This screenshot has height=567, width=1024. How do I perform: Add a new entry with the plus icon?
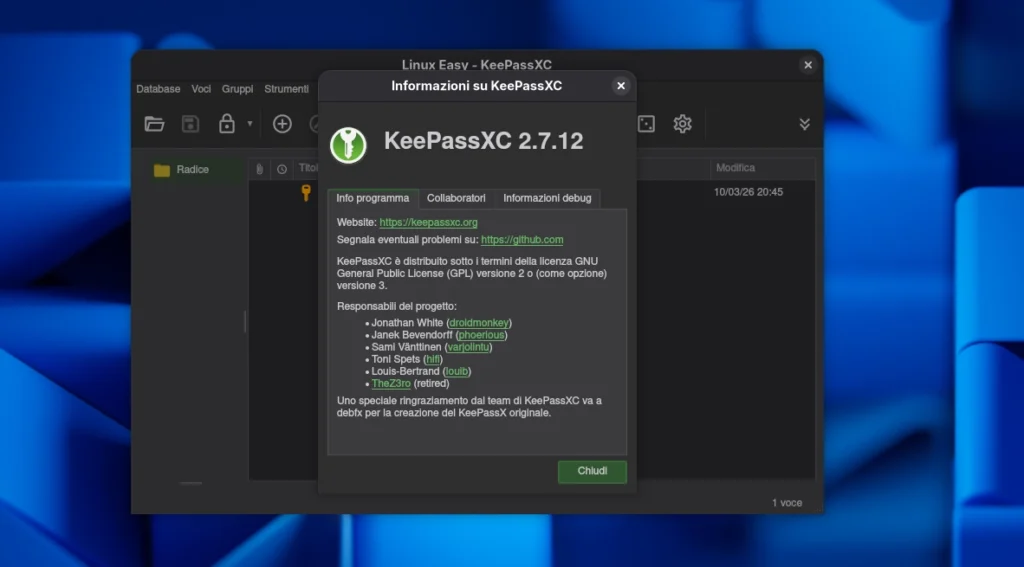coord(282,123)
